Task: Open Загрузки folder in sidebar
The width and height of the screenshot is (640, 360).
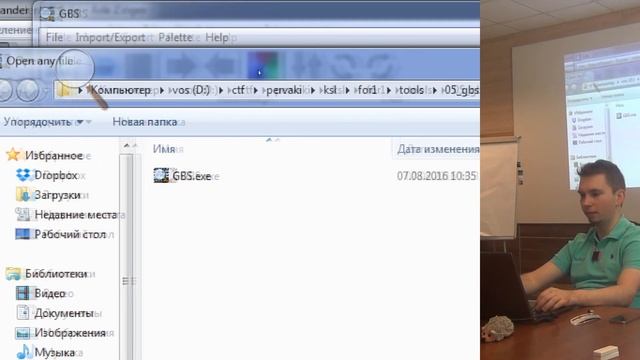Action: coord(57,195)
